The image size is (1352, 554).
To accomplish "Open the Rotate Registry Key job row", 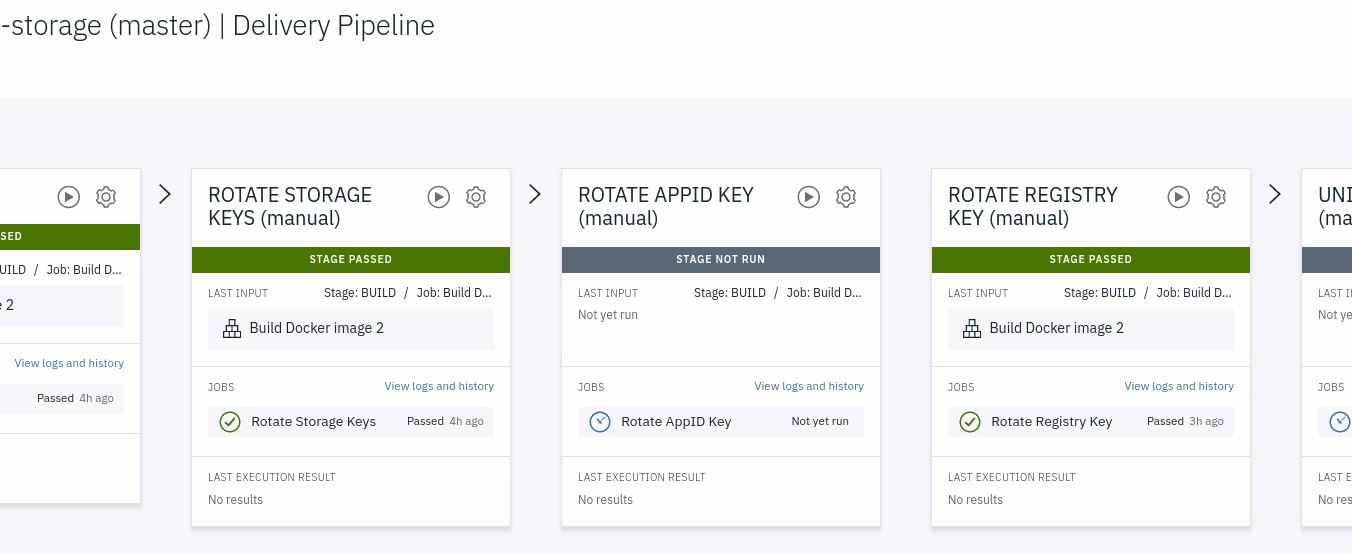I will pyautogui.click(x=1051, y=422).
